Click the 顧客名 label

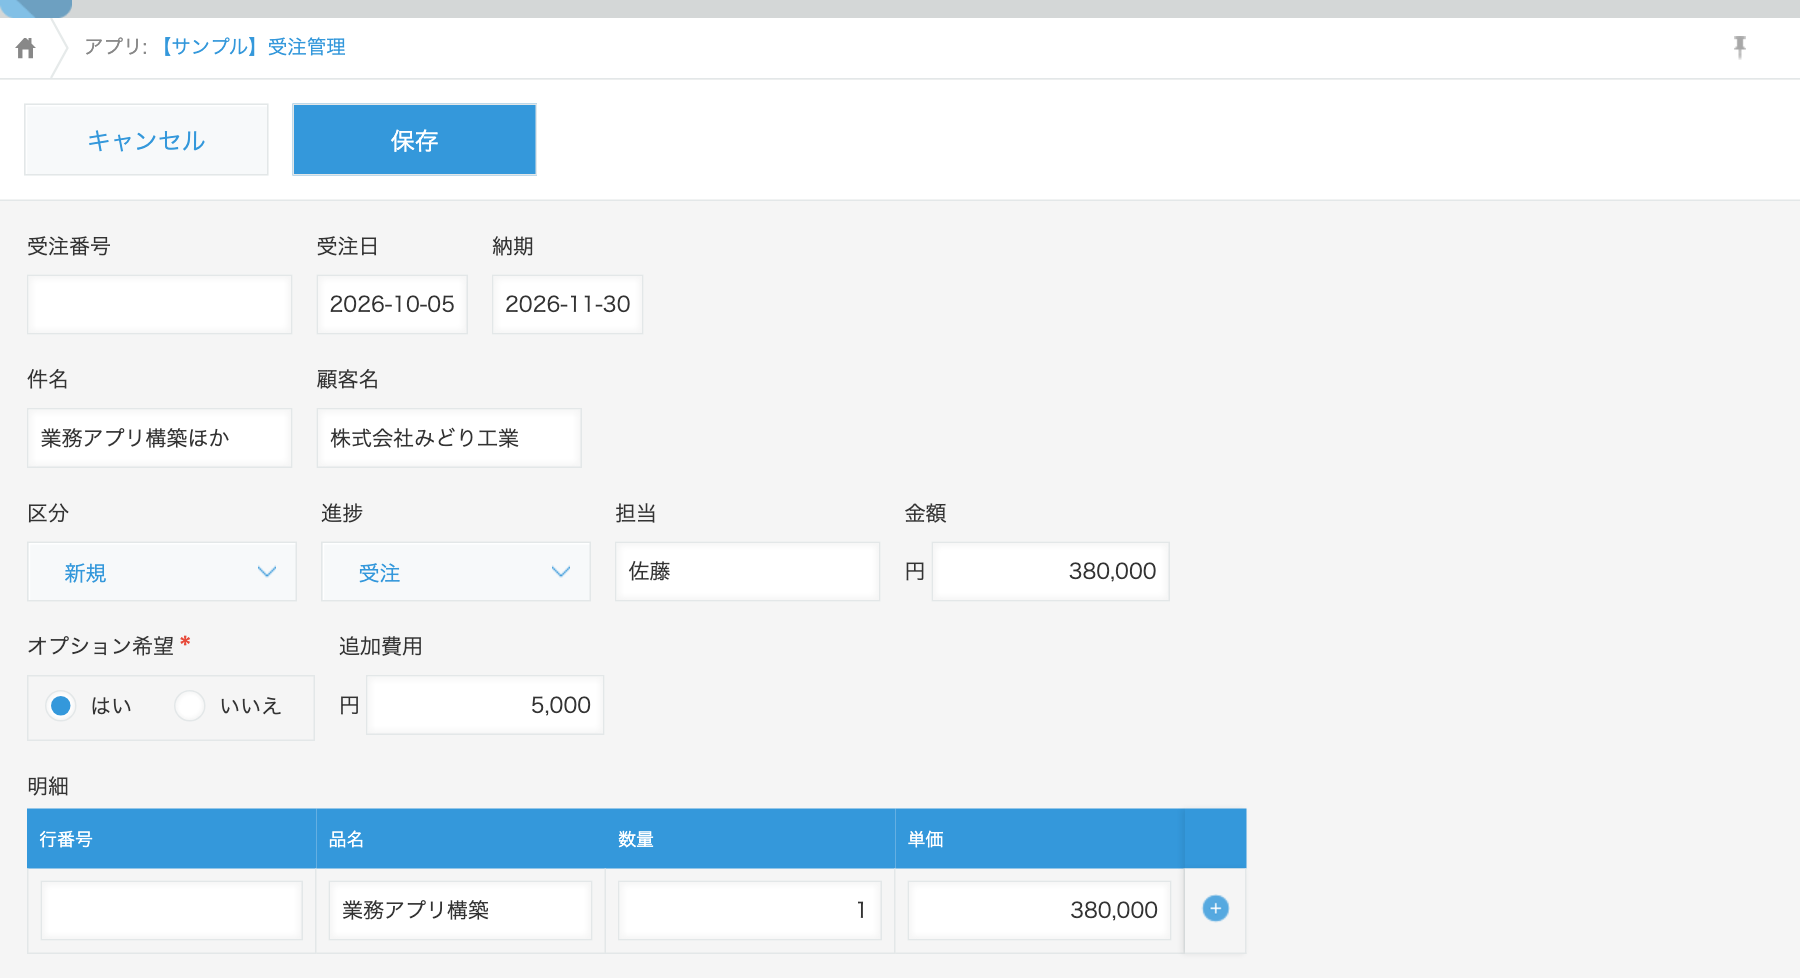tap(348, 379)
